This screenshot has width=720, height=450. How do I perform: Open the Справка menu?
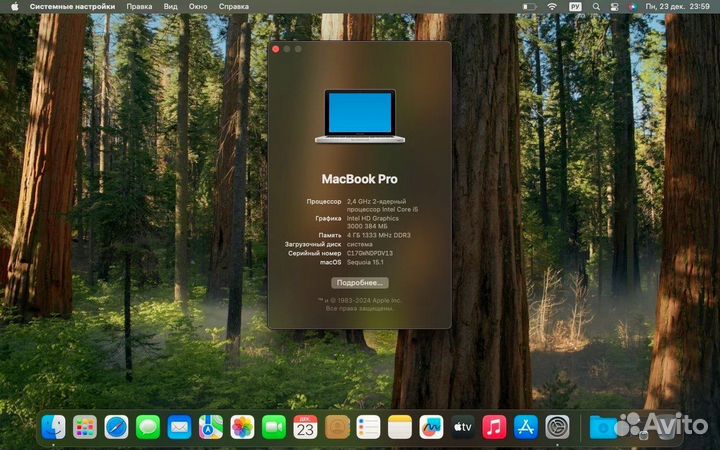pyautogui.click(x=234, y=6)
